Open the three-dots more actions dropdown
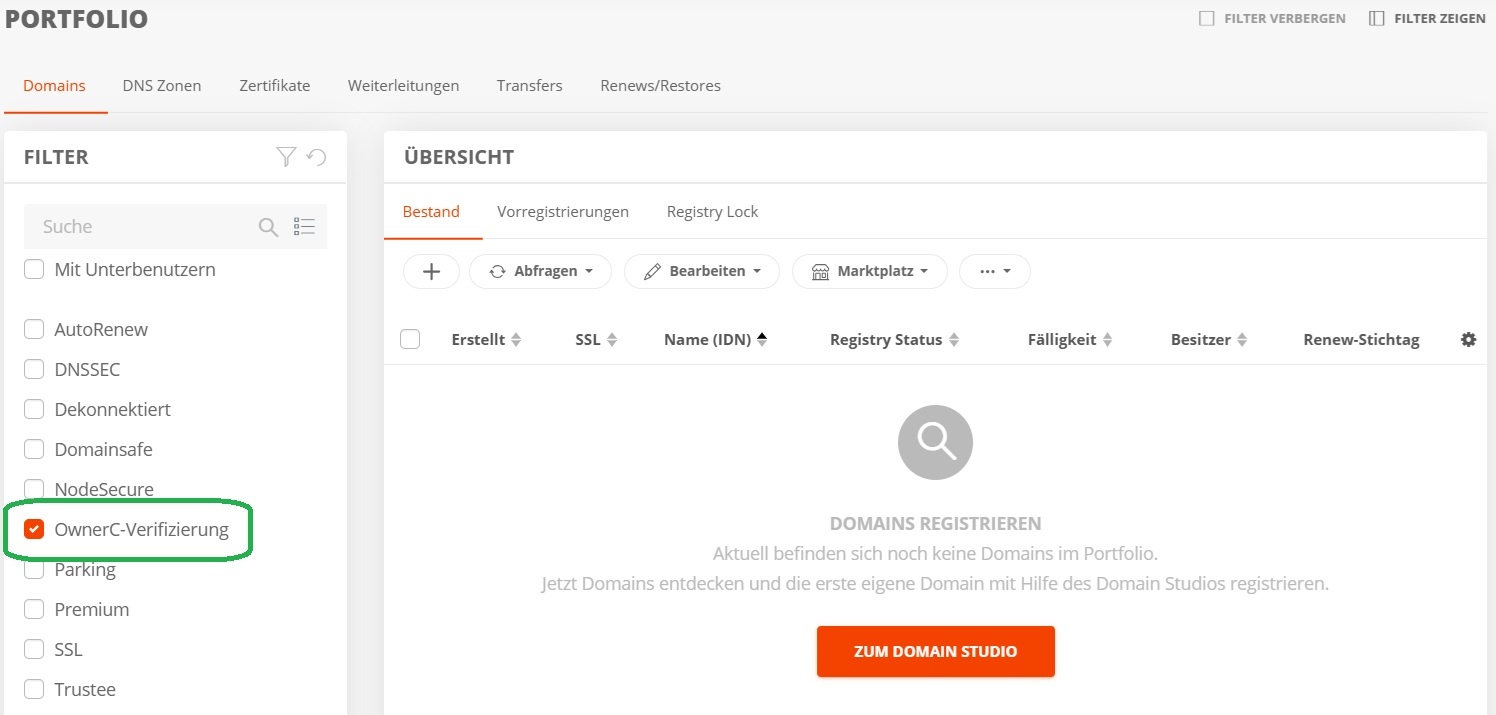The width and height of the screenshot is (1496, 715). click(995, 271)
